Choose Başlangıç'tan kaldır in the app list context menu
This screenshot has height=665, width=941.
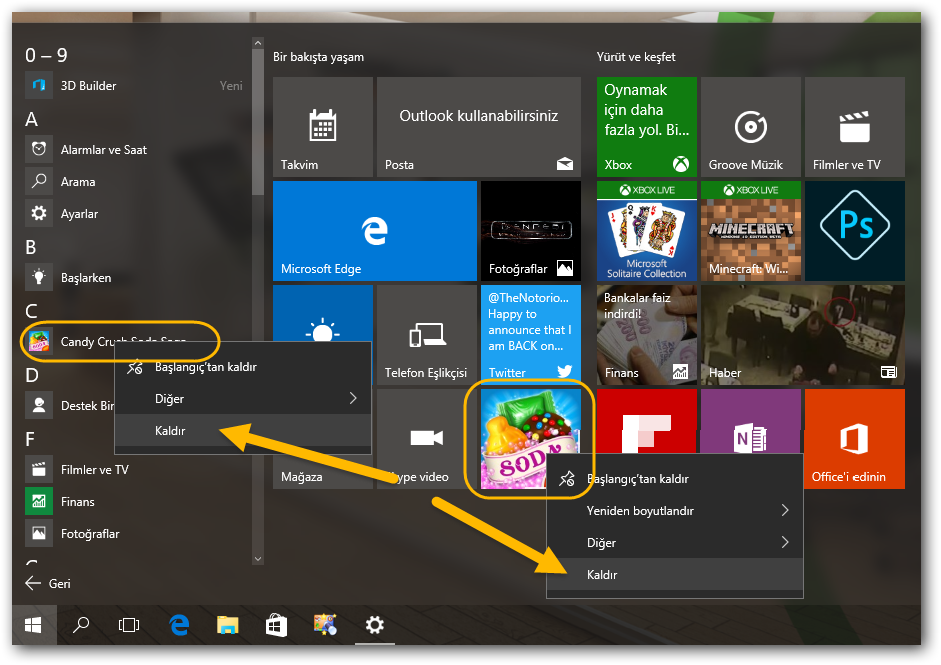point(243,367)
